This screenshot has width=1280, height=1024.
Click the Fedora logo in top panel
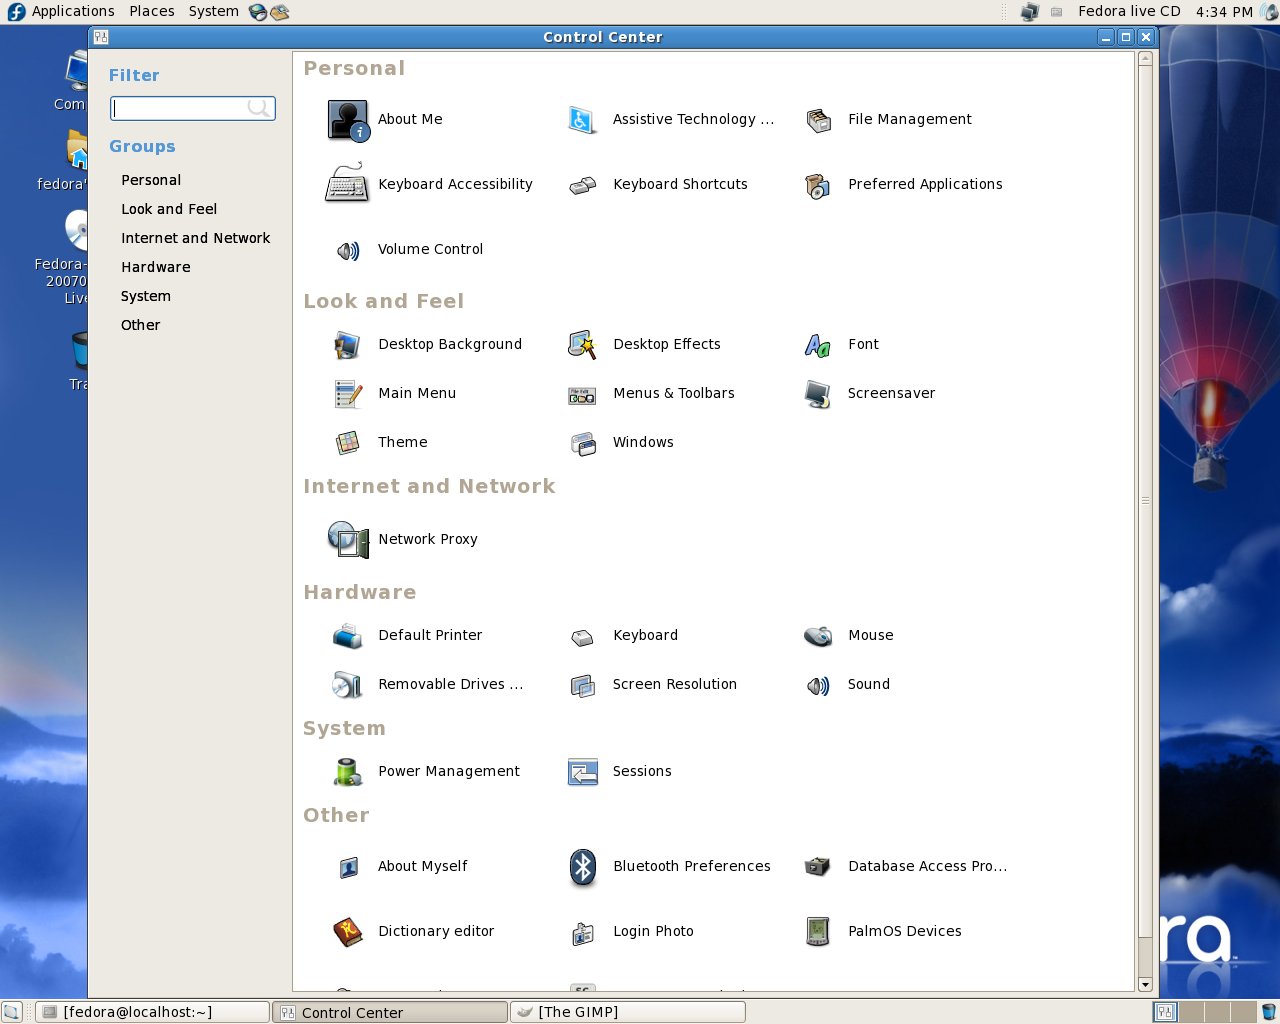15,12
